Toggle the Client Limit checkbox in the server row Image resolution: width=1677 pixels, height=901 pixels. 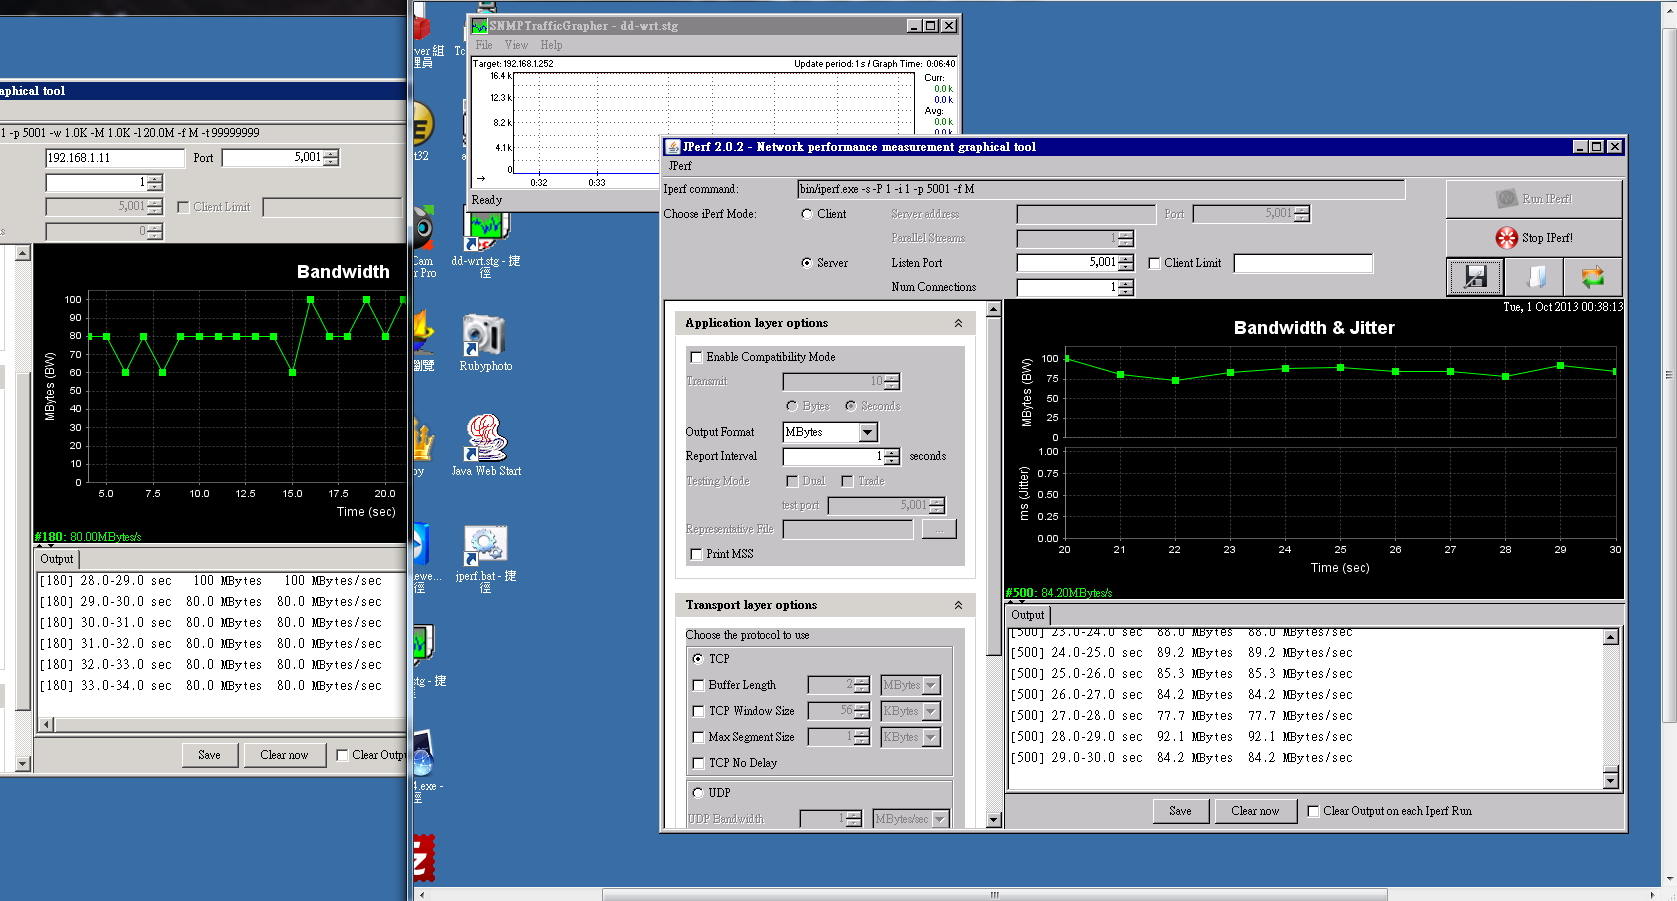tap(1155, 263)
